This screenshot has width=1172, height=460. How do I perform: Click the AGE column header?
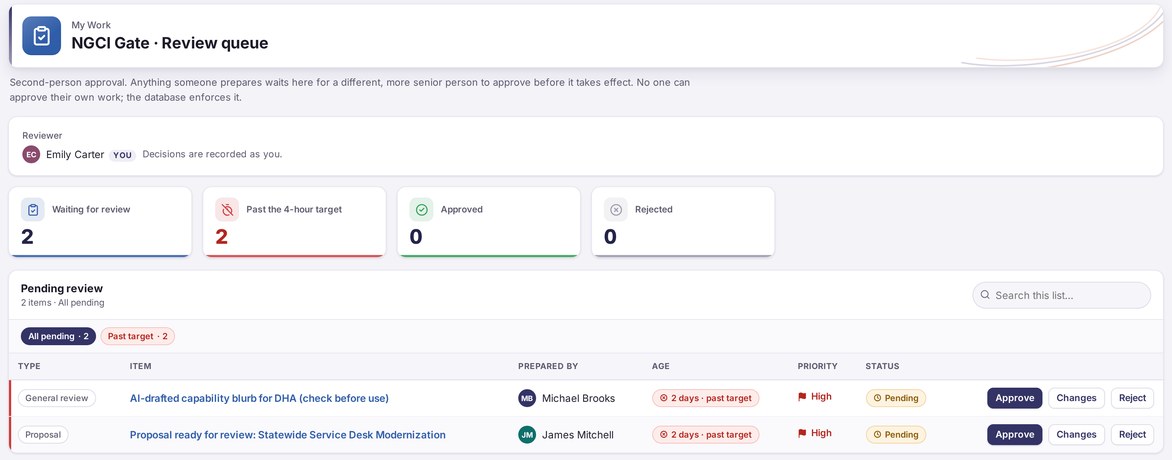point(661,367)
